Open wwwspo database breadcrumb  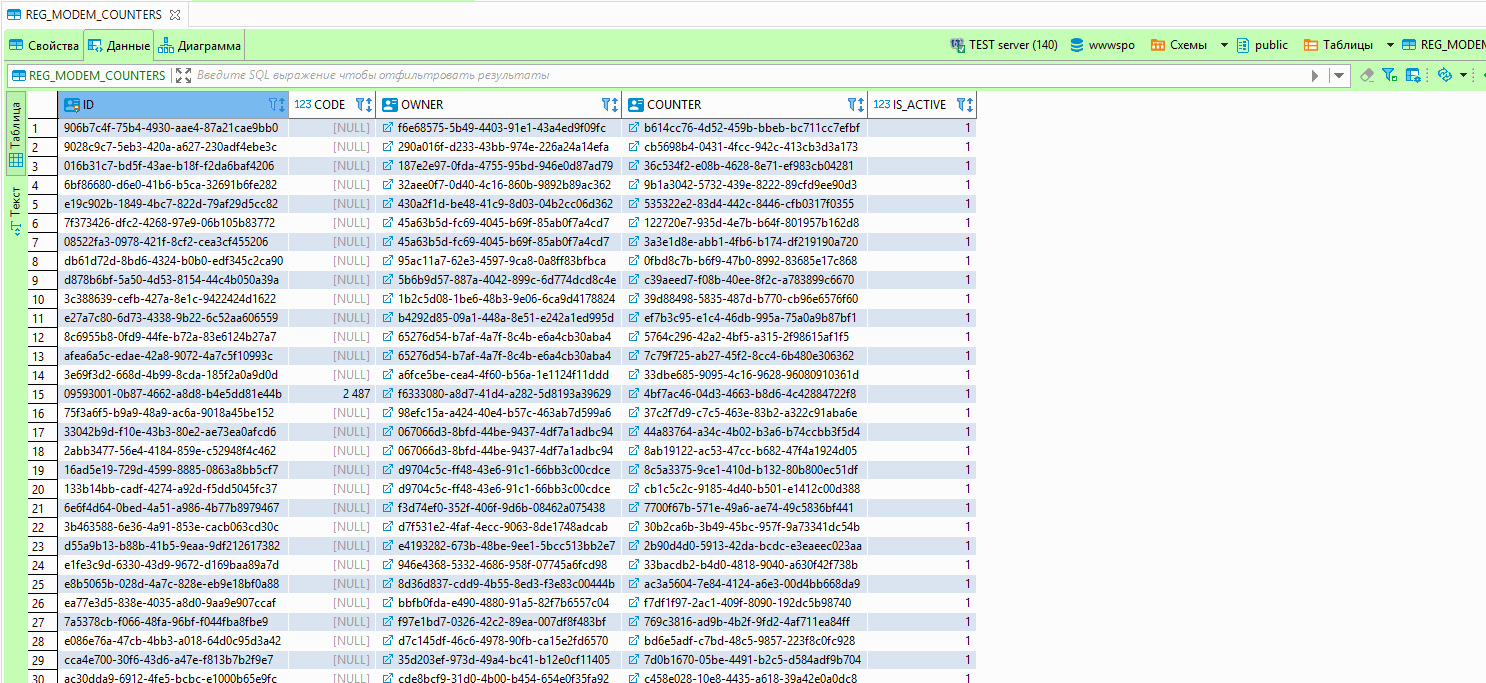pyautogui.click(x=1102, y=45)
